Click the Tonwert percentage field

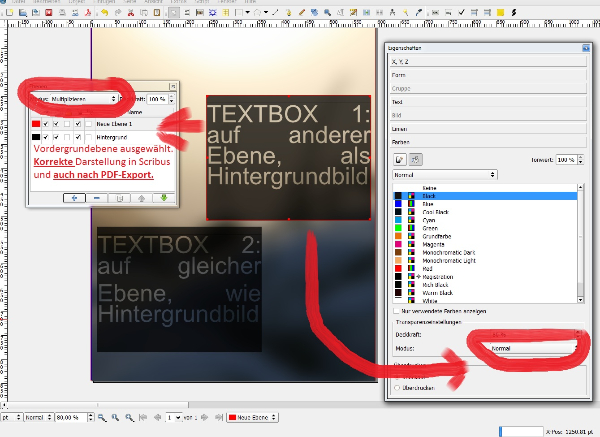565,159
